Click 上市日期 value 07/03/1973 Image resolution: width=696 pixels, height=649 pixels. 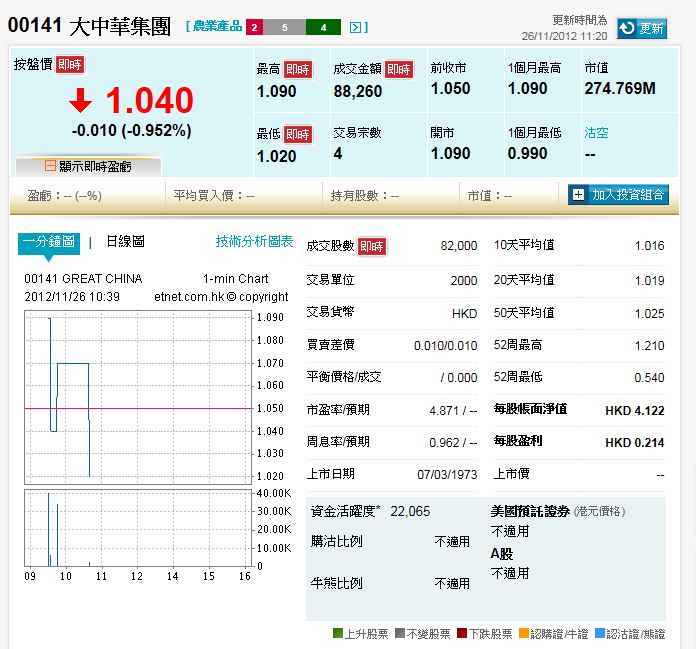tap(447, 475)
